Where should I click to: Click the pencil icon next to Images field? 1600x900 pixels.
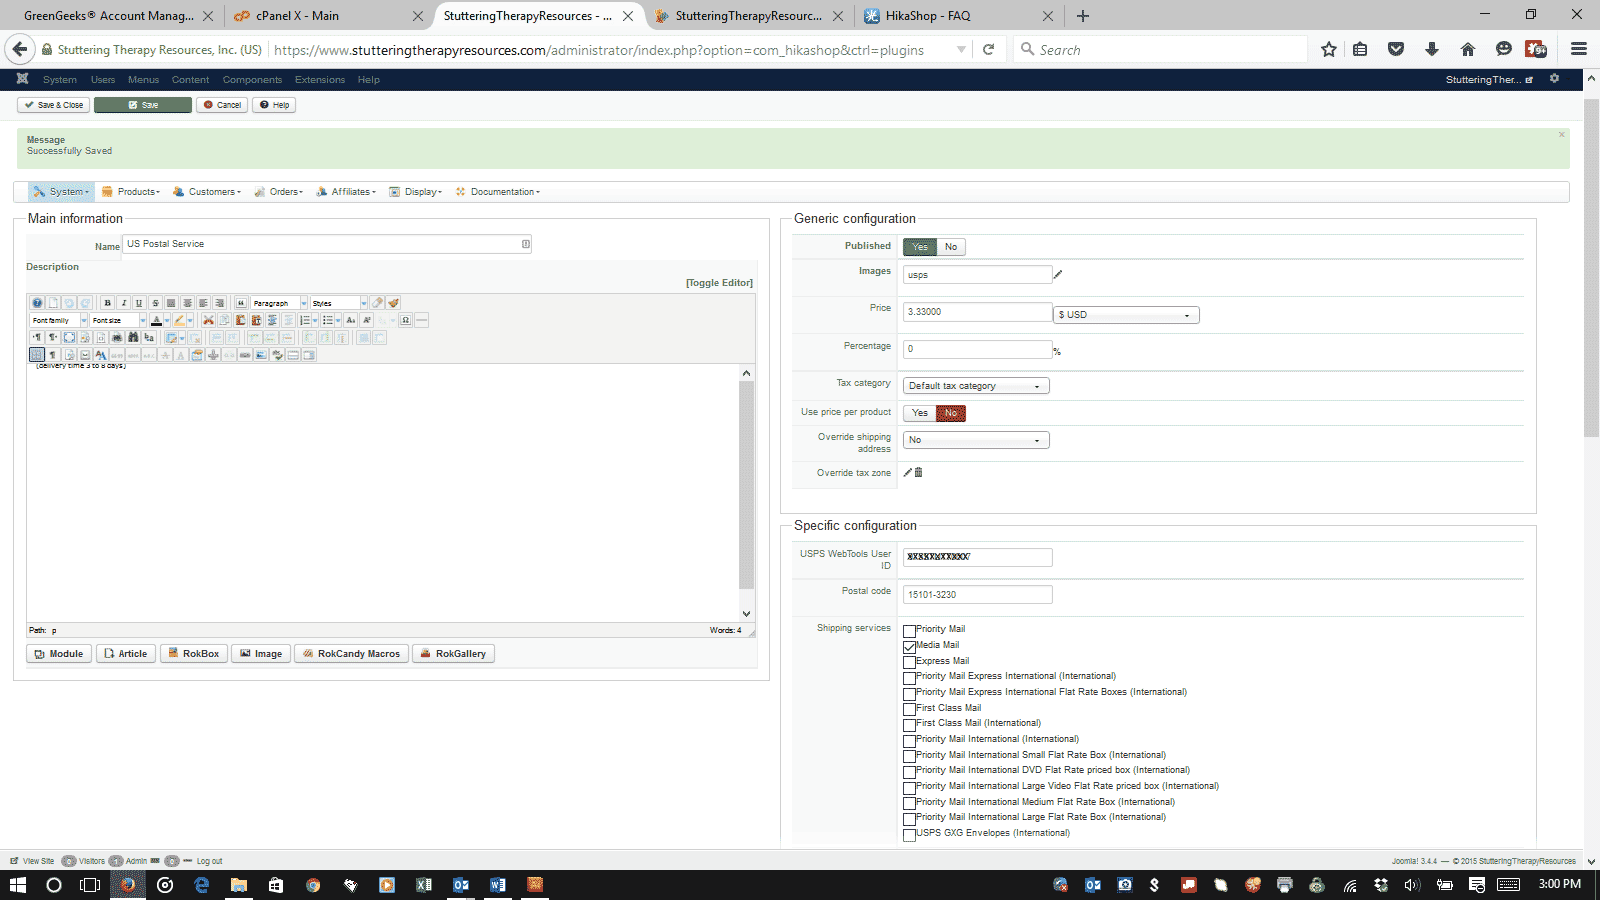click(x=1058, y=274)
